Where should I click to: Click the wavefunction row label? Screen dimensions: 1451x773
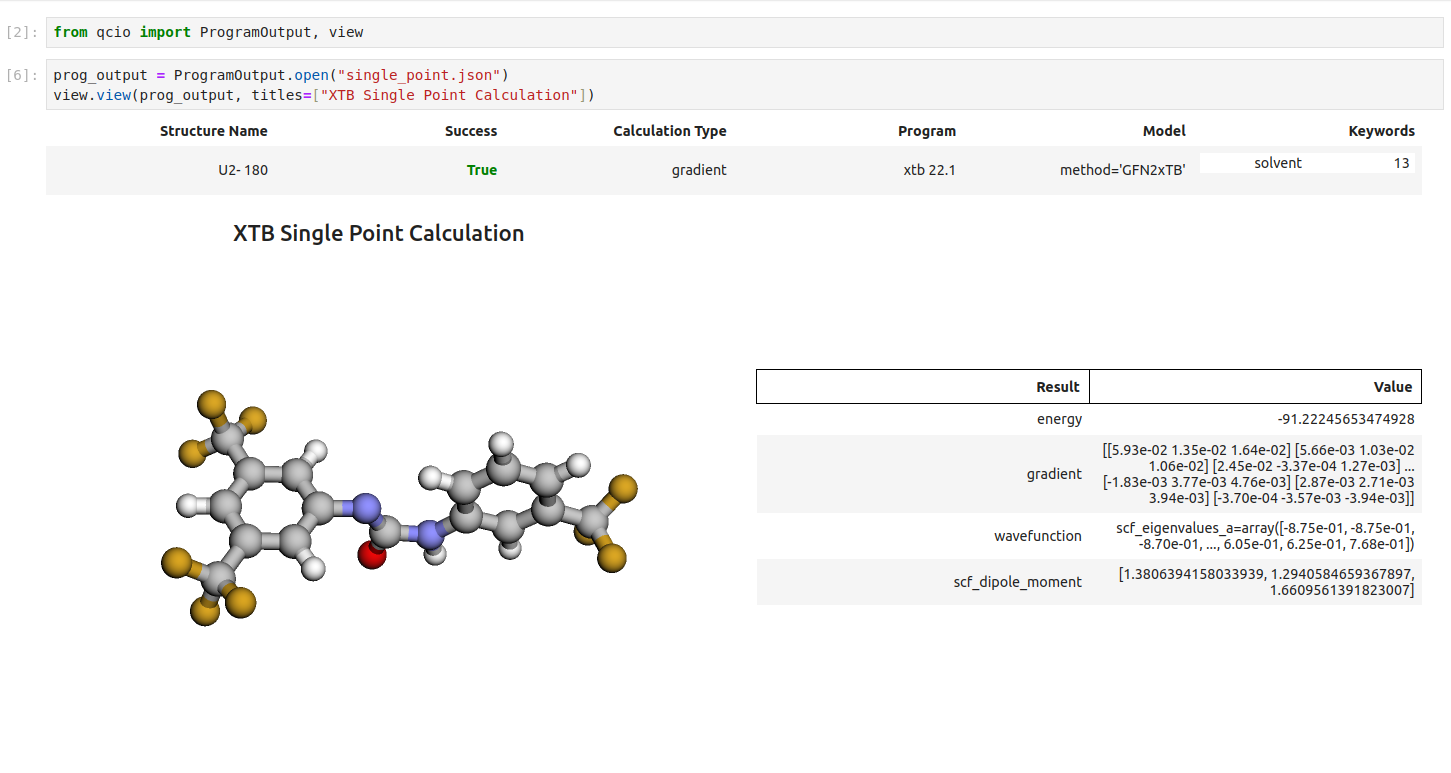(1037, 536)
